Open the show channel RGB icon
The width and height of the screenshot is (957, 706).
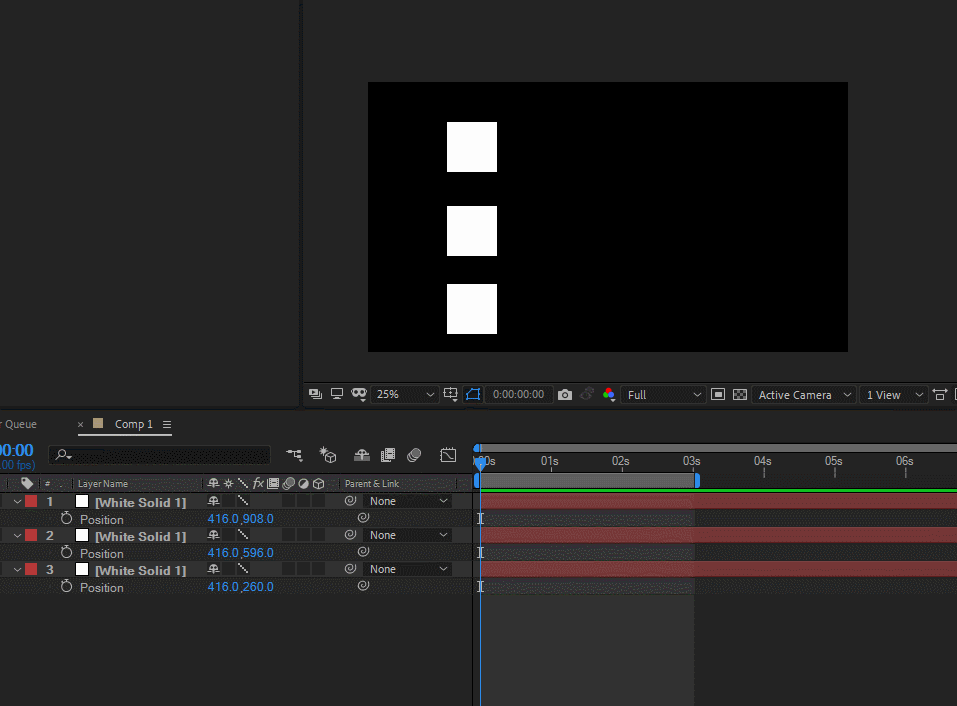point(609,395)
